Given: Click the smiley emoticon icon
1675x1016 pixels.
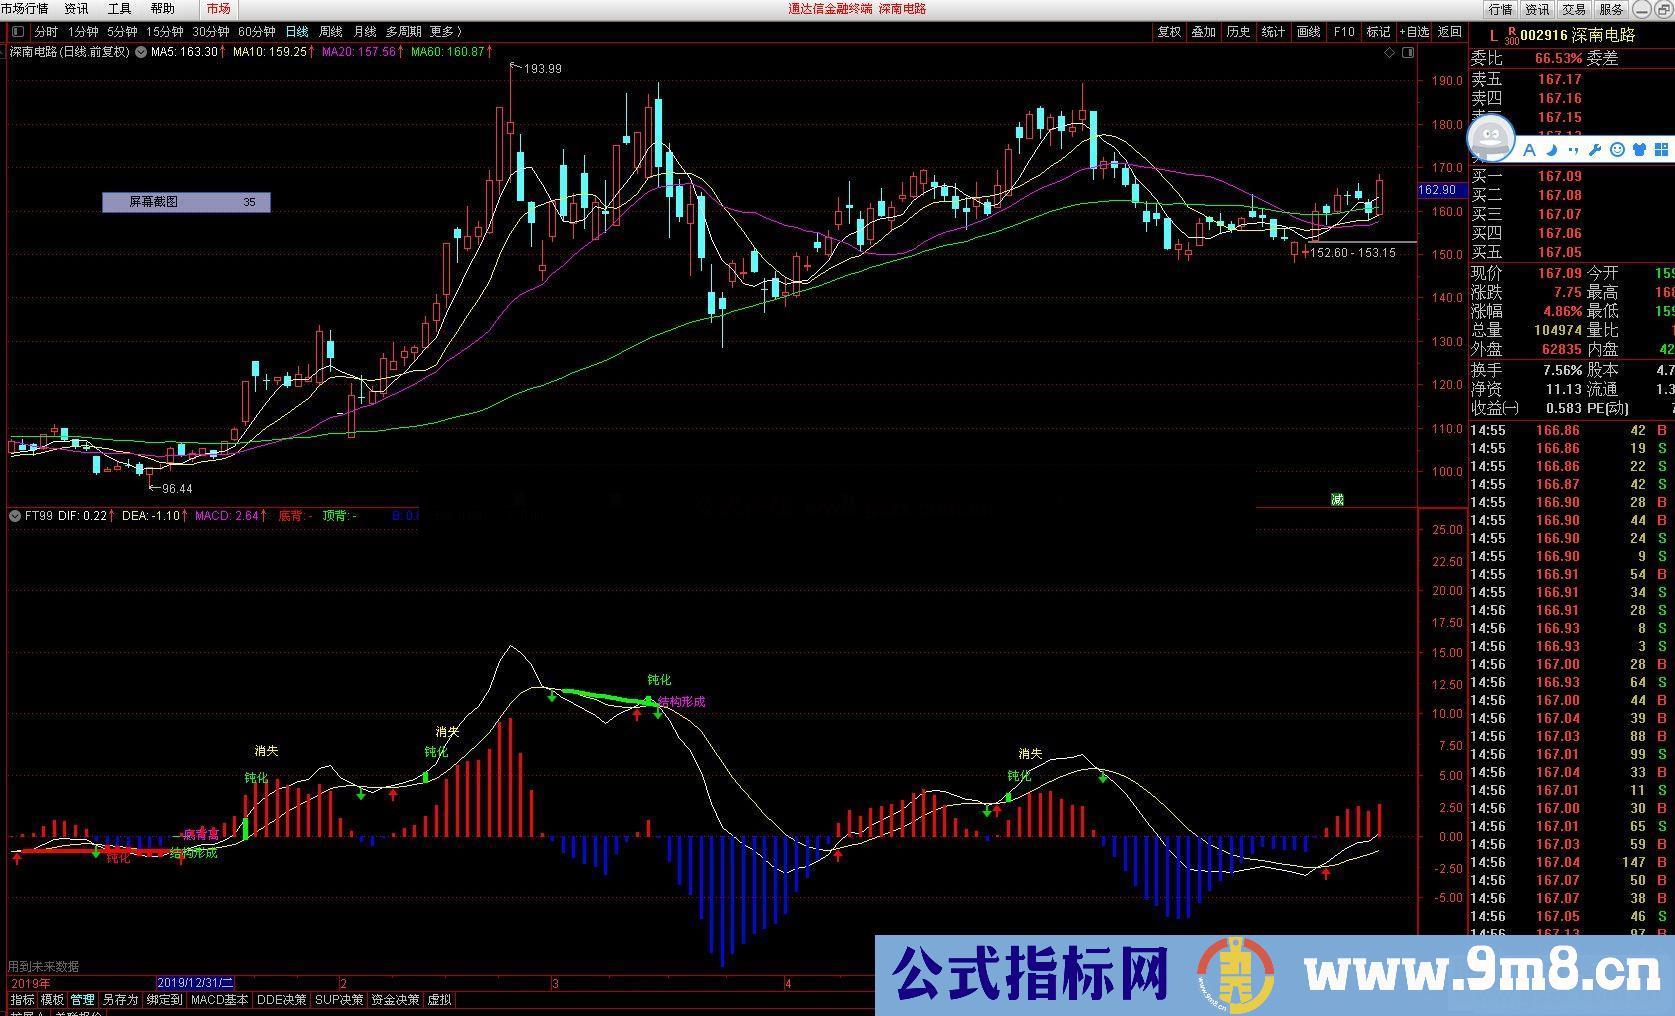Looking at the screenshot, I should click(x=1617, y=150).
